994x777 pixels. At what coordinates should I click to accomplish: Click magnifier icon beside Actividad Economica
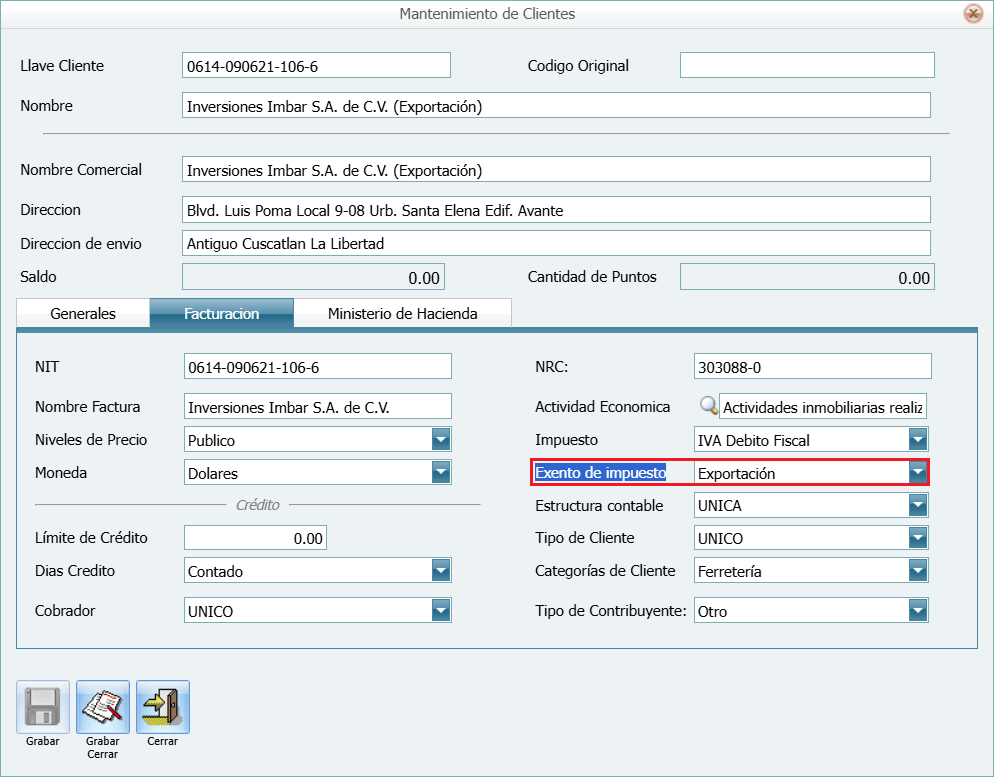(x=708, y=406)
